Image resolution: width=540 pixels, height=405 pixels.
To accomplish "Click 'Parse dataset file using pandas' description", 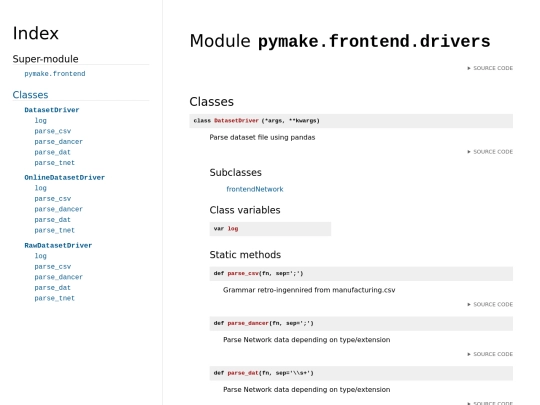I will pyautogui.click(x=262, y=137).
